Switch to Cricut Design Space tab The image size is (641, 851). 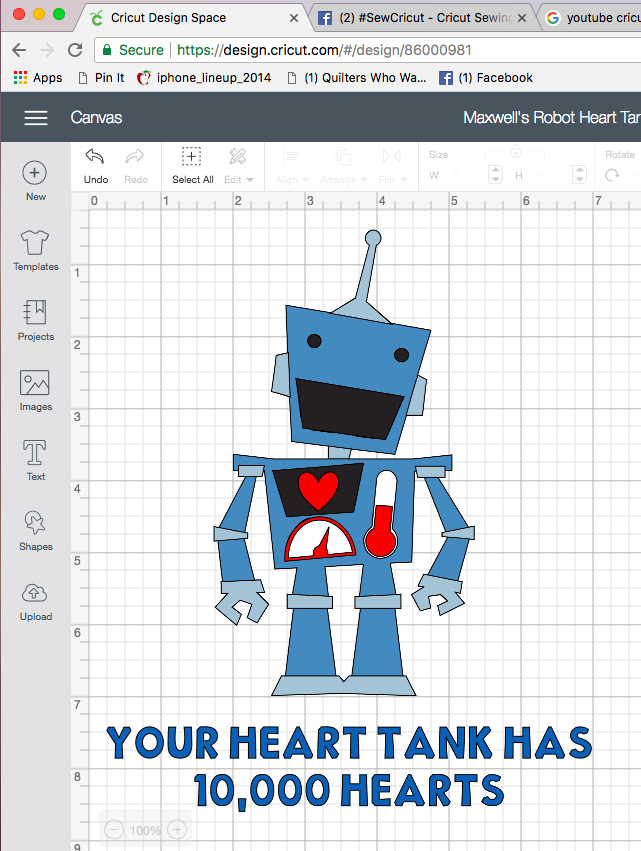tap(168, 18)
